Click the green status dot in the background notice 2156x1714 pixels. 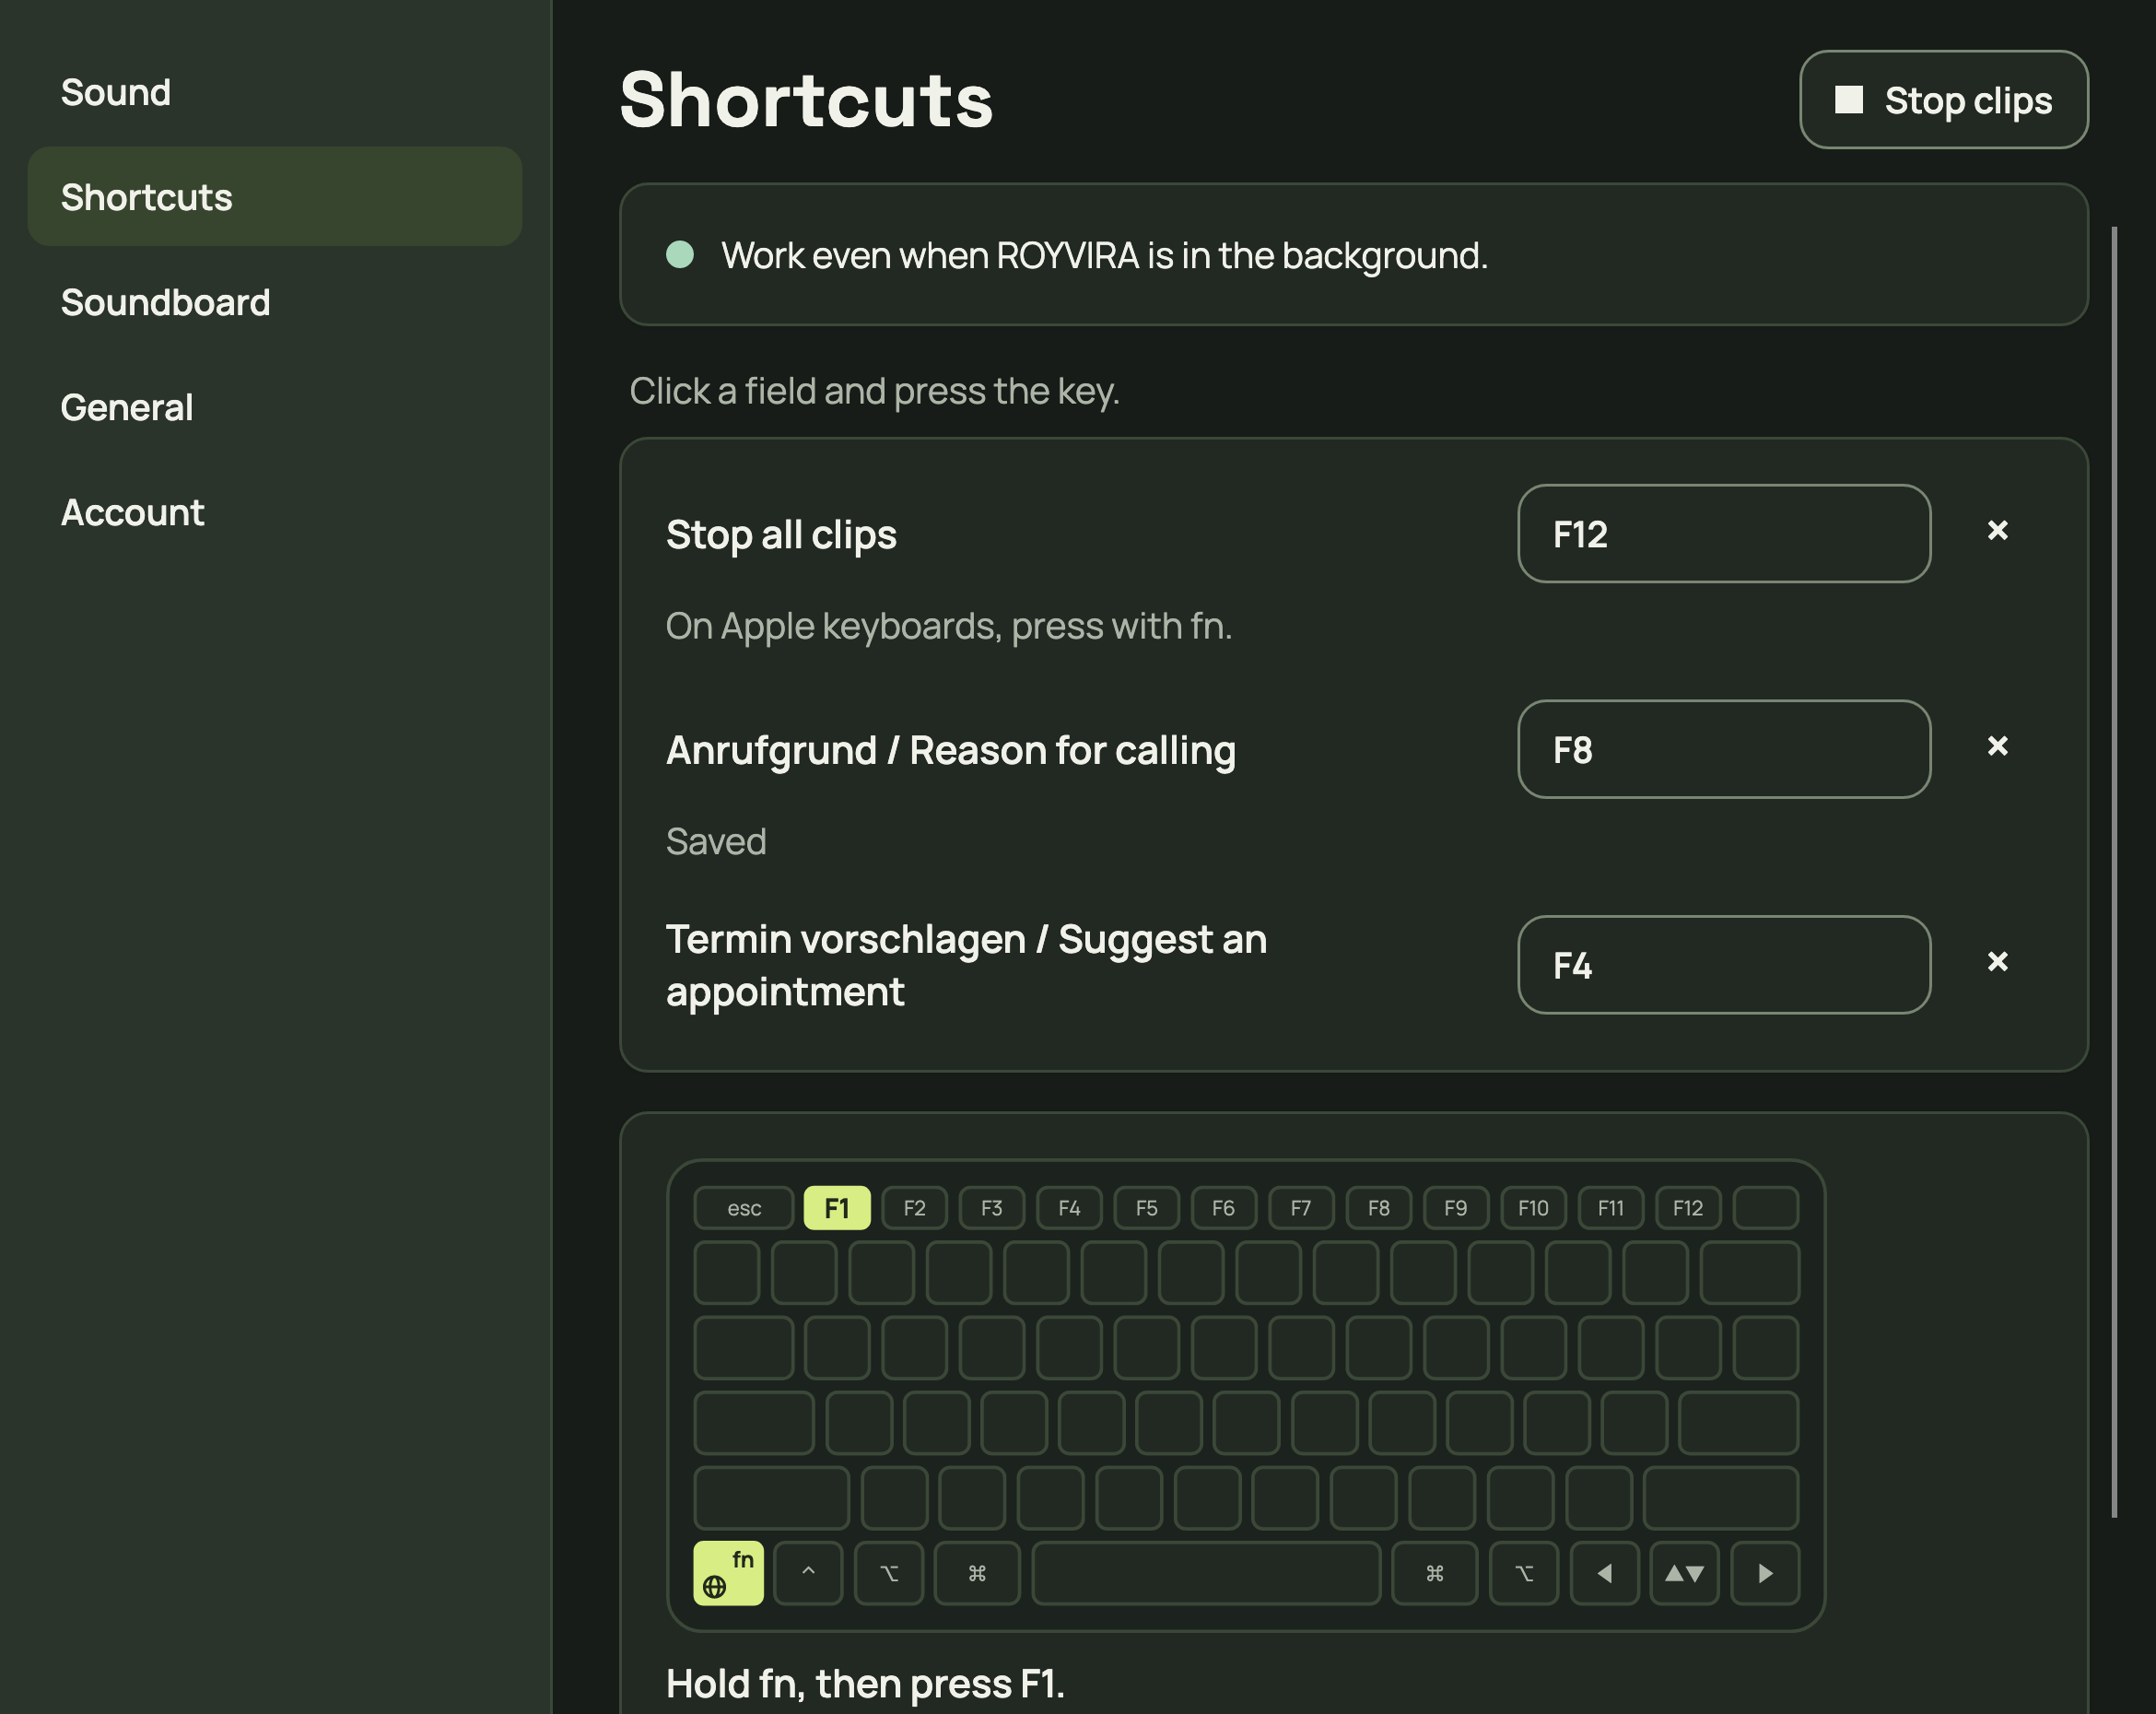pos(680,254)
